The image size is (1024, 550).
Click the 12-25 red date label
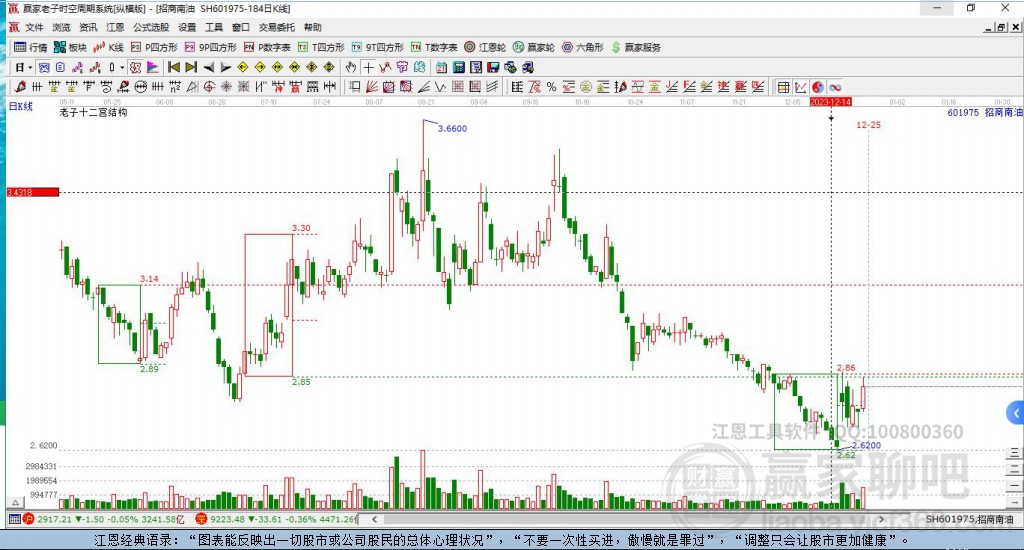pyautogui.click(x=868, y=125)
